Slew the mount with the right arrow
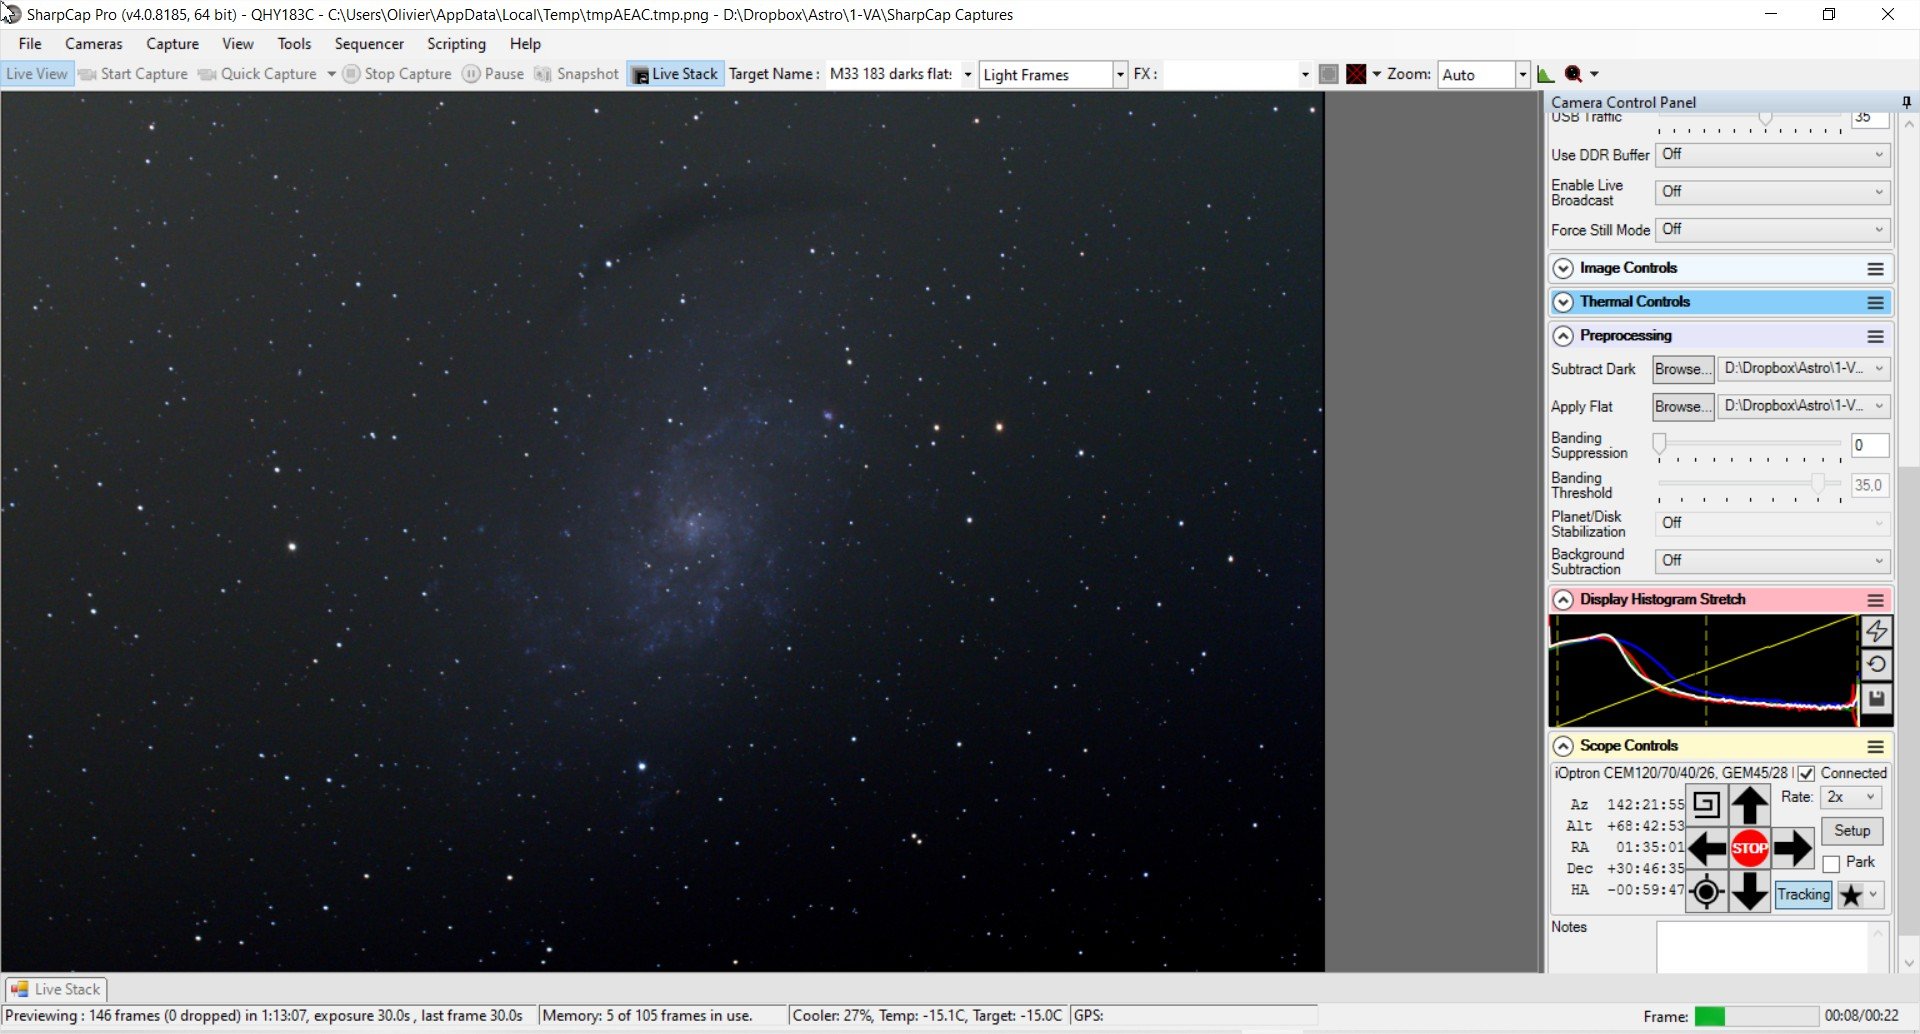The width and height of the screenshot is (1920, 1034). pyautogui.click(x=1792, y=848)
